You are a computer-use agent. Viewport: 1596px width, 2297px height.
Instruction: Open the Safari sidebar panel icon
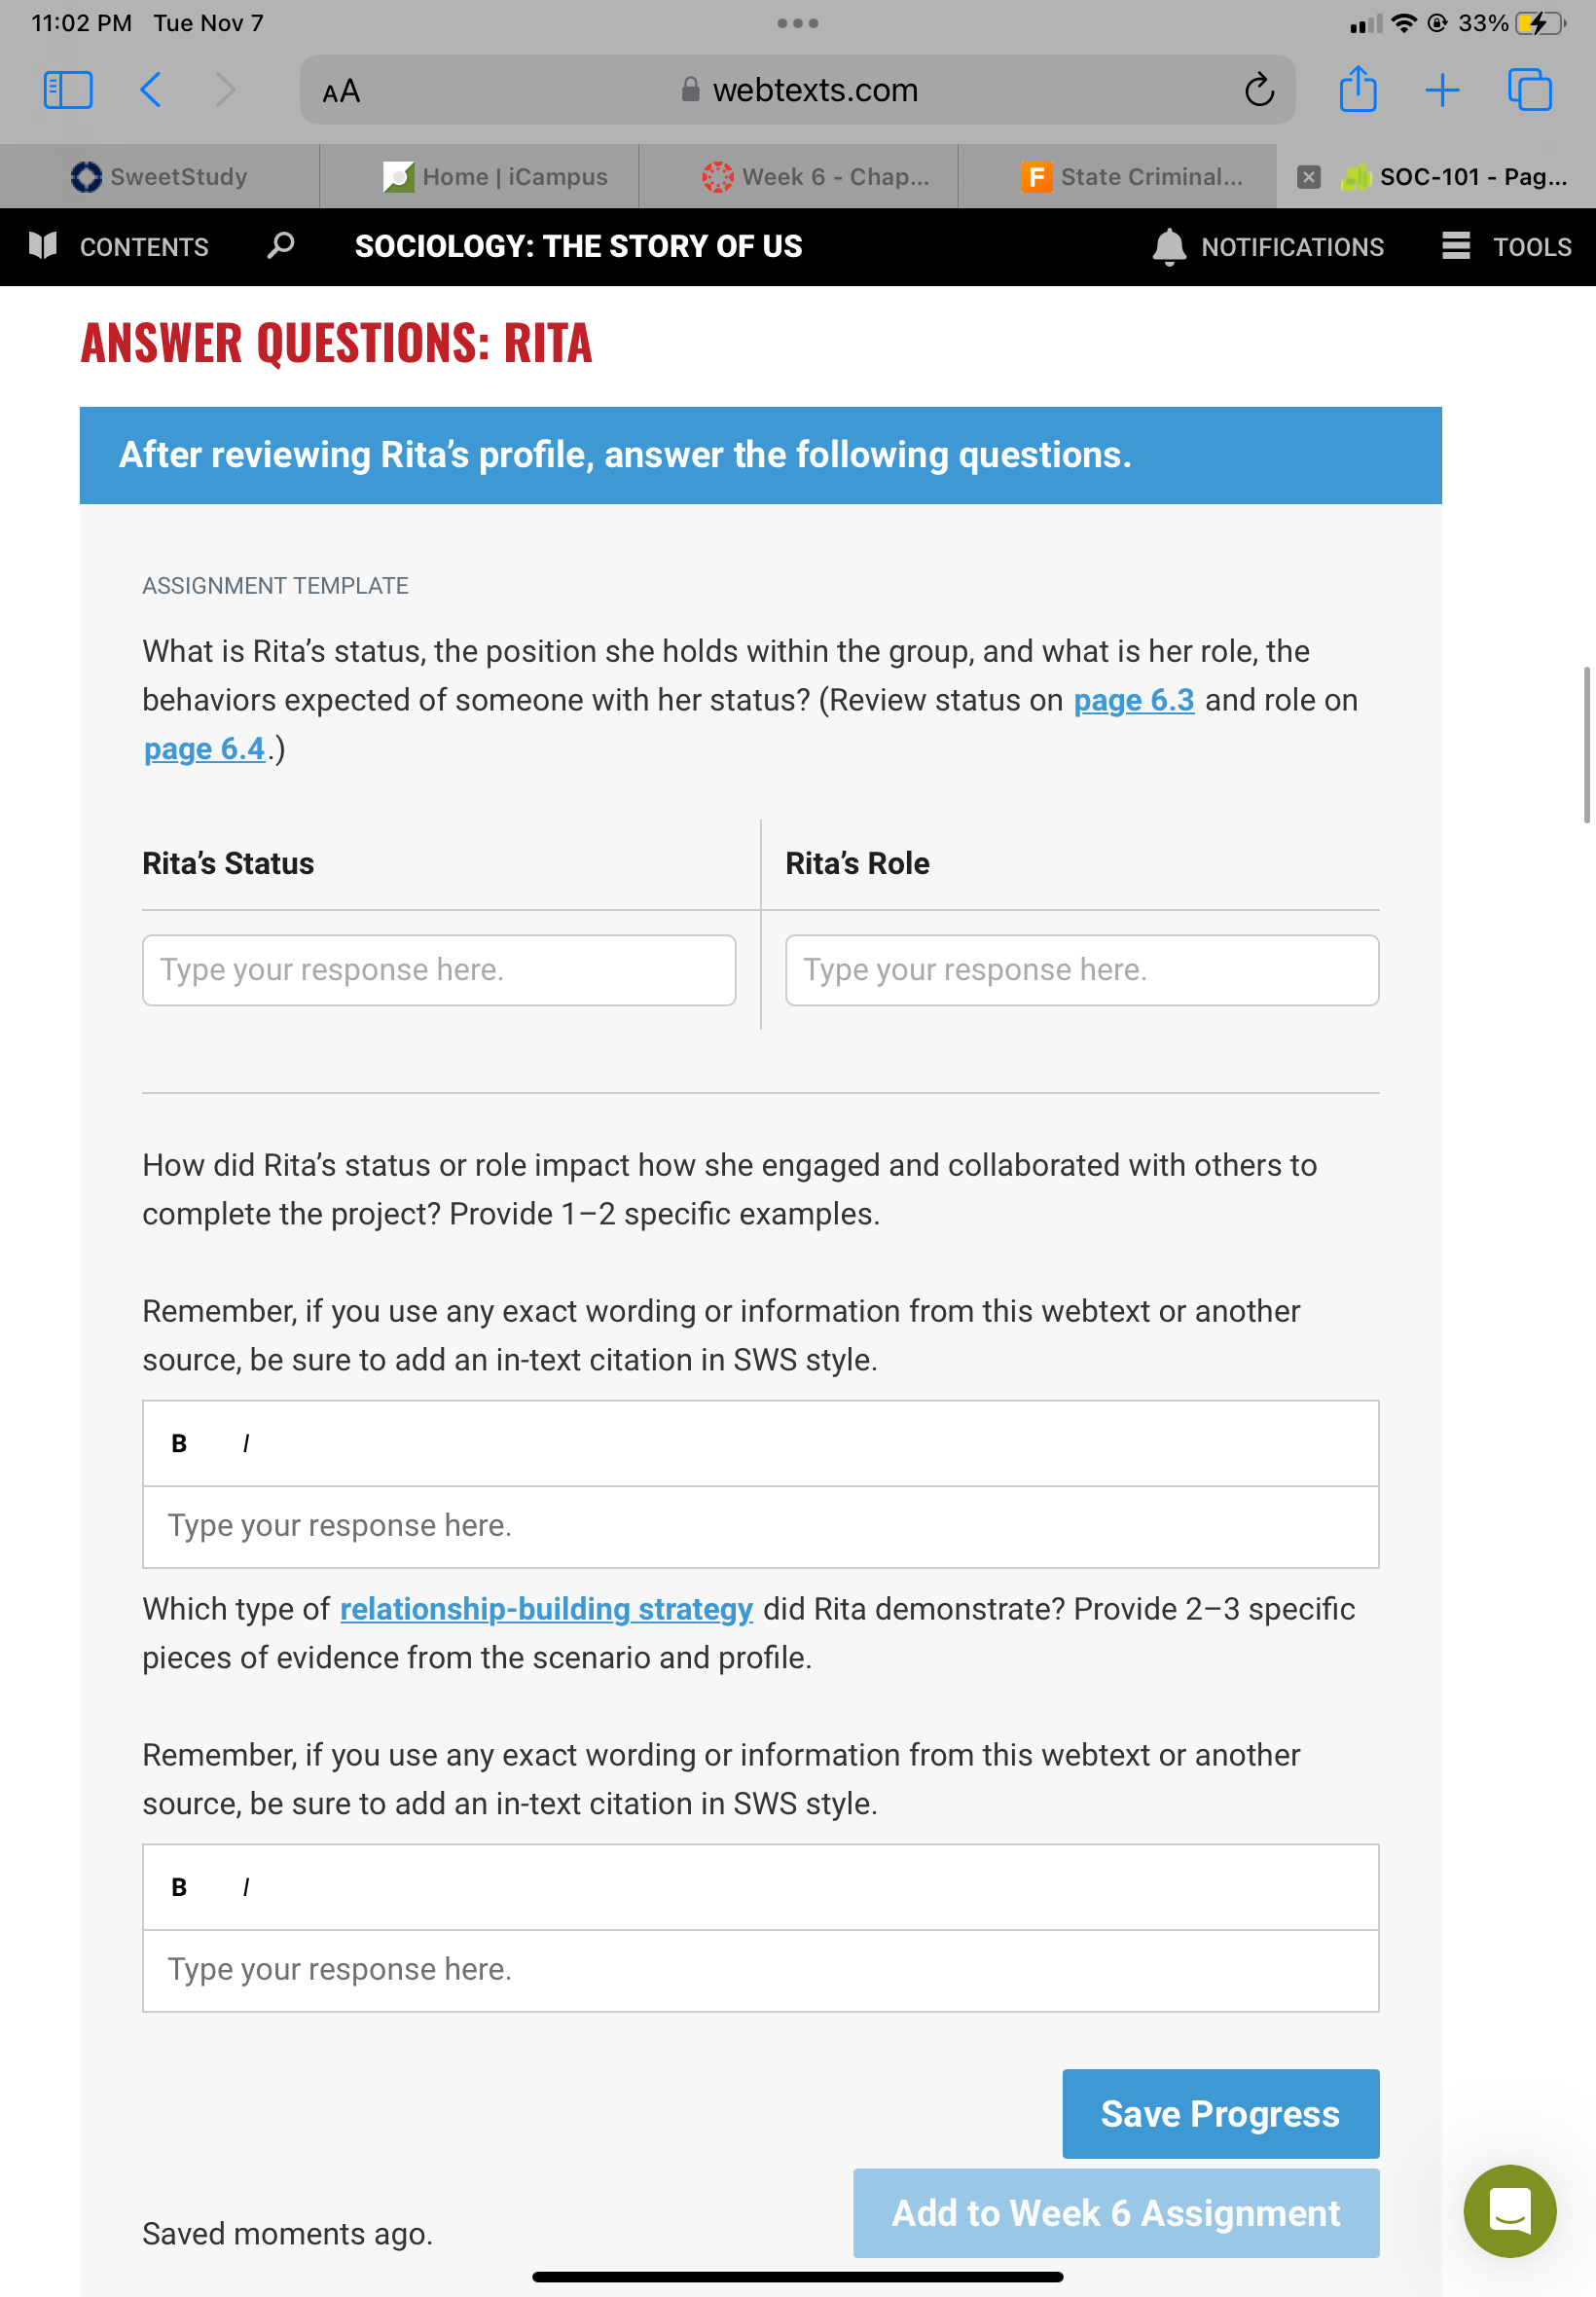coord(68,90)
